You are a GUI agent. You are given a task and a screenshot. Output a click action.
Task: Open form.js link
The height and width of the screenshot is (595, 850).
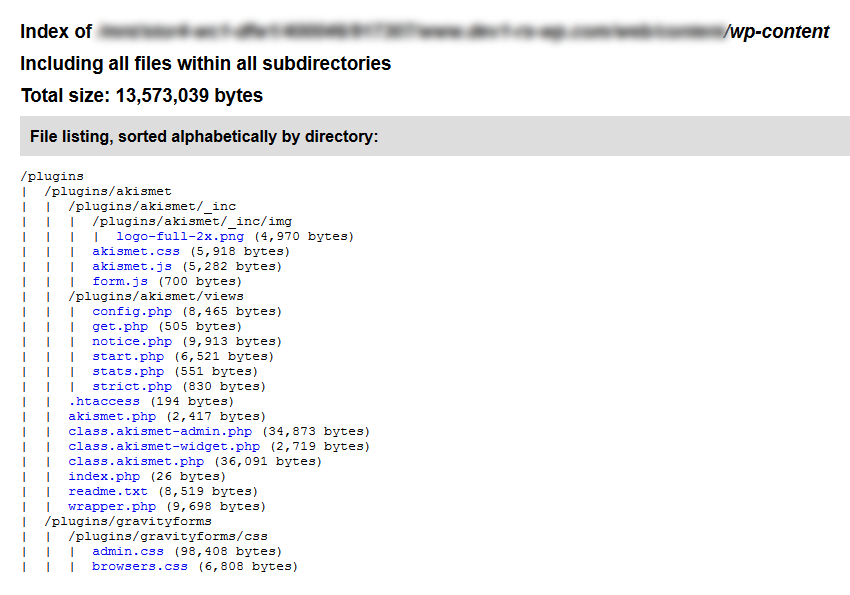point(120,281)
